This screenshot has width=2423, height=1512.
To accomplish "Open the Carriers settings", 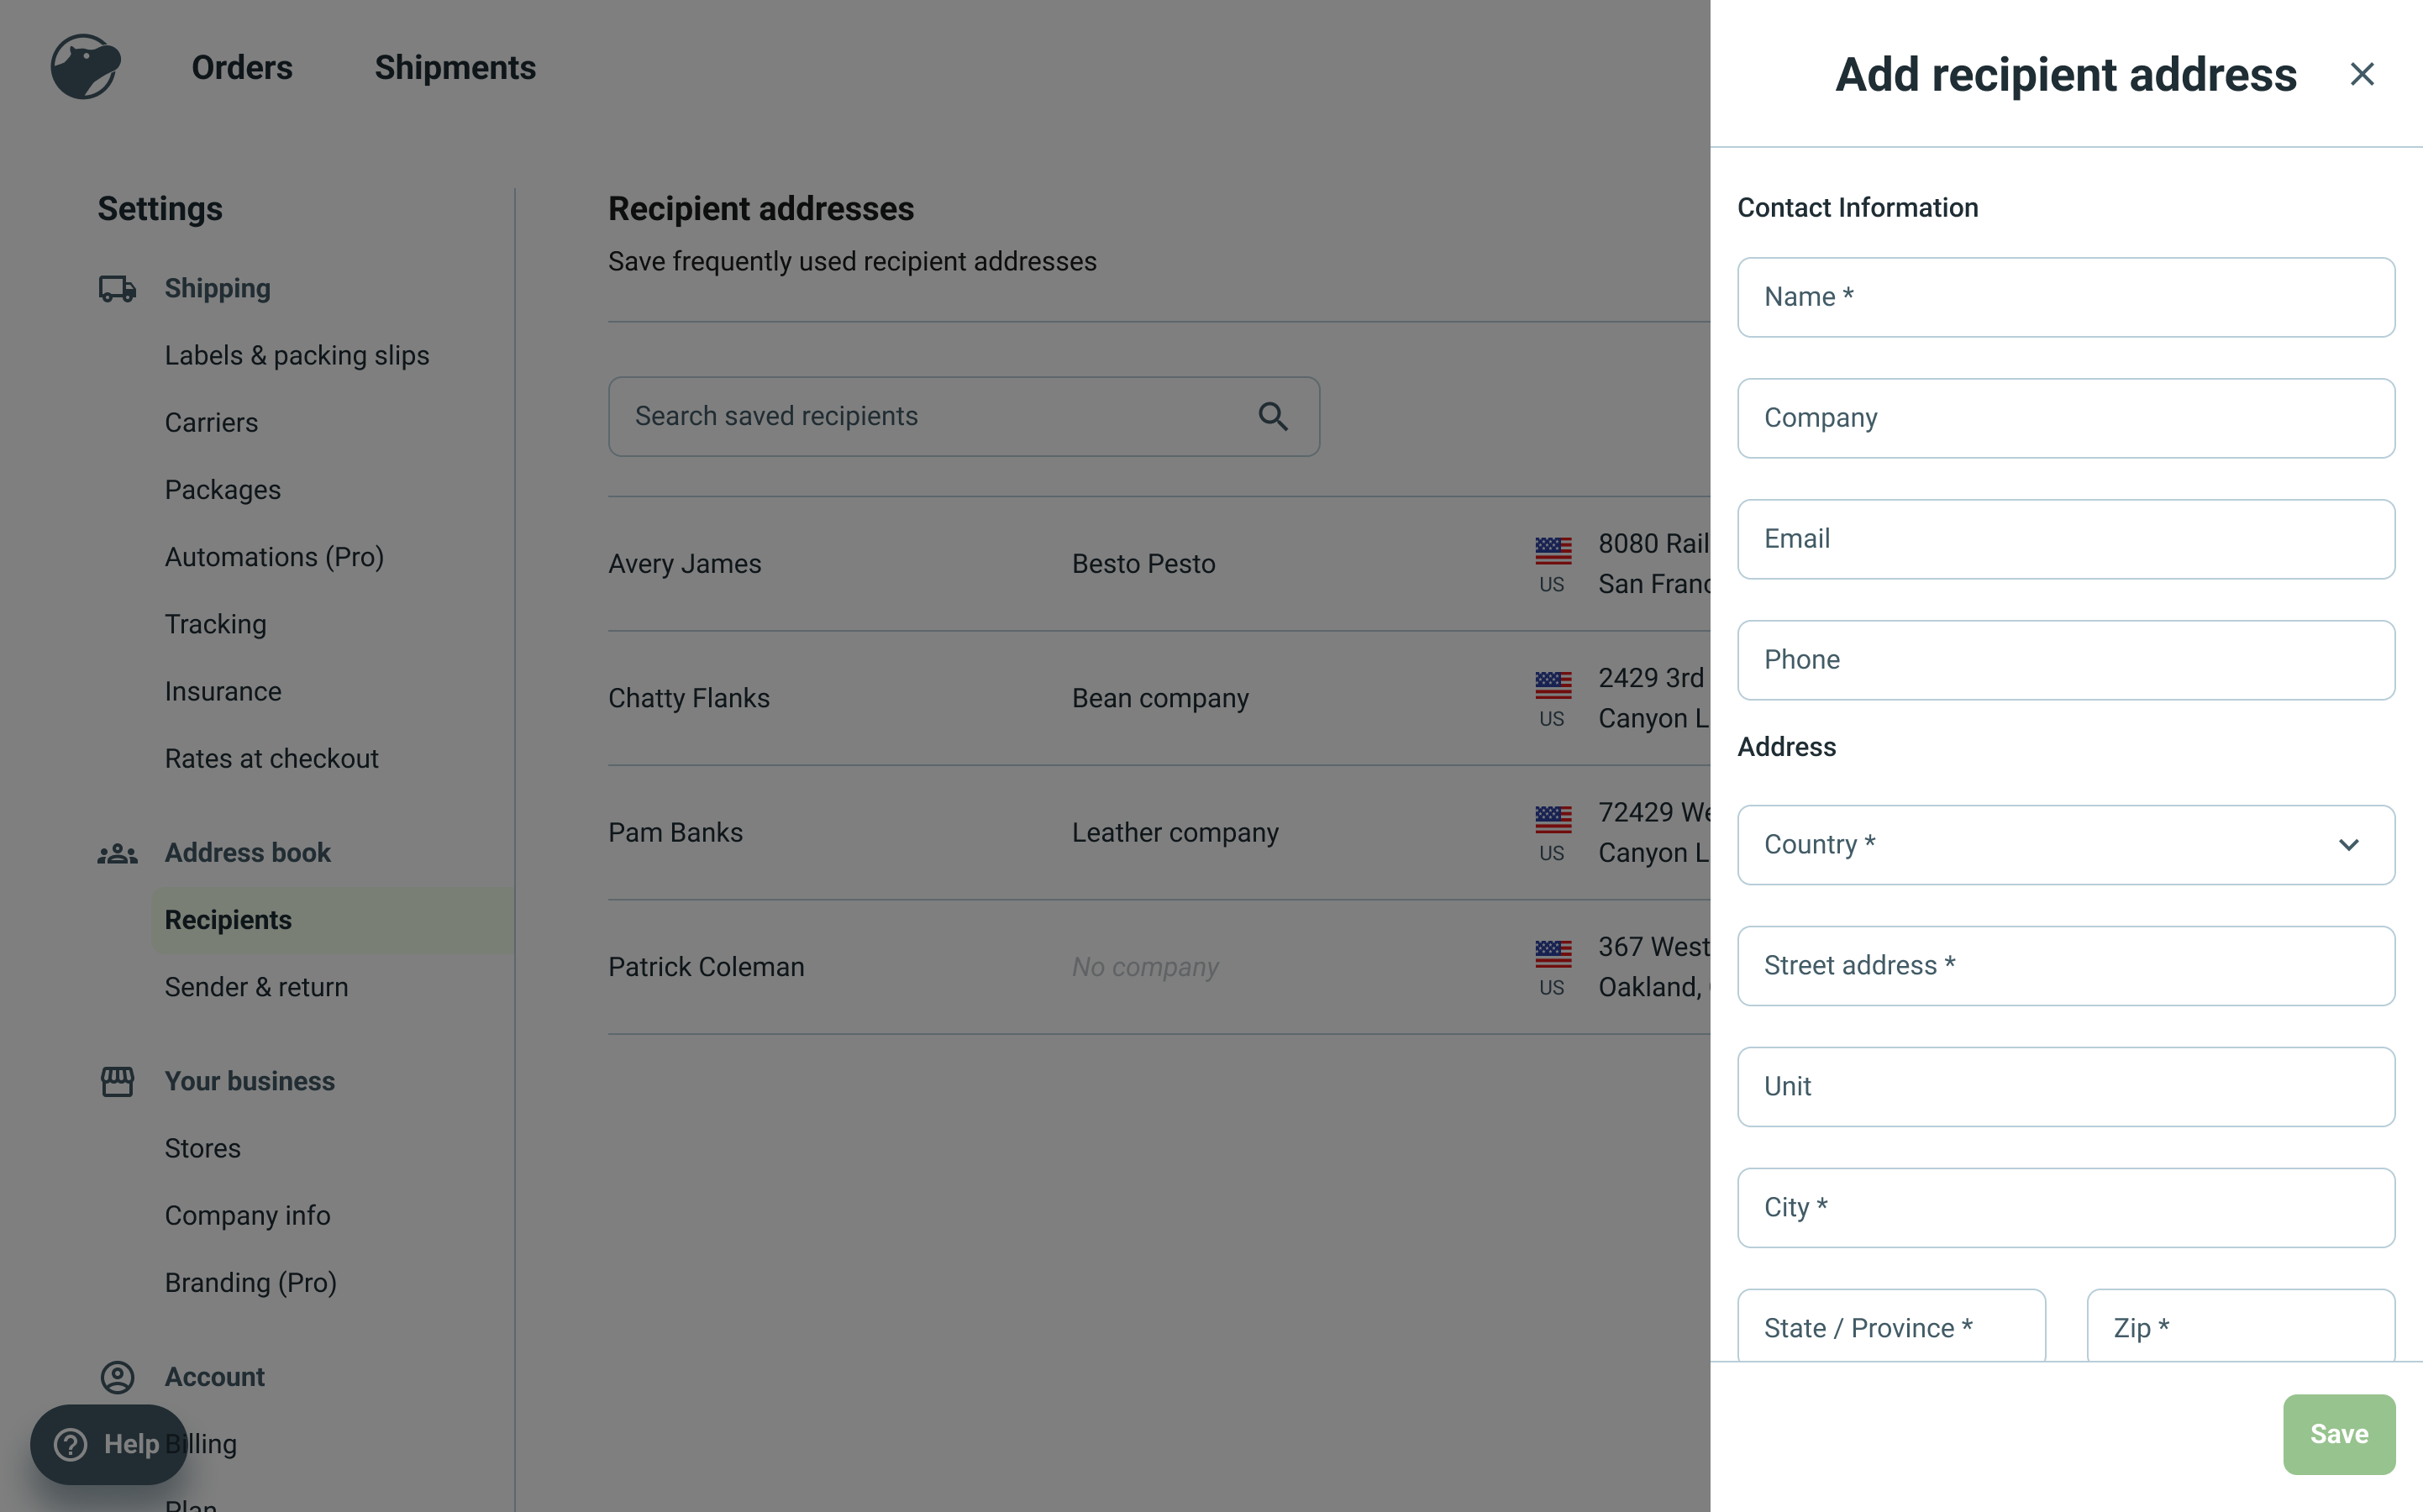I will [x=211, y=422].
